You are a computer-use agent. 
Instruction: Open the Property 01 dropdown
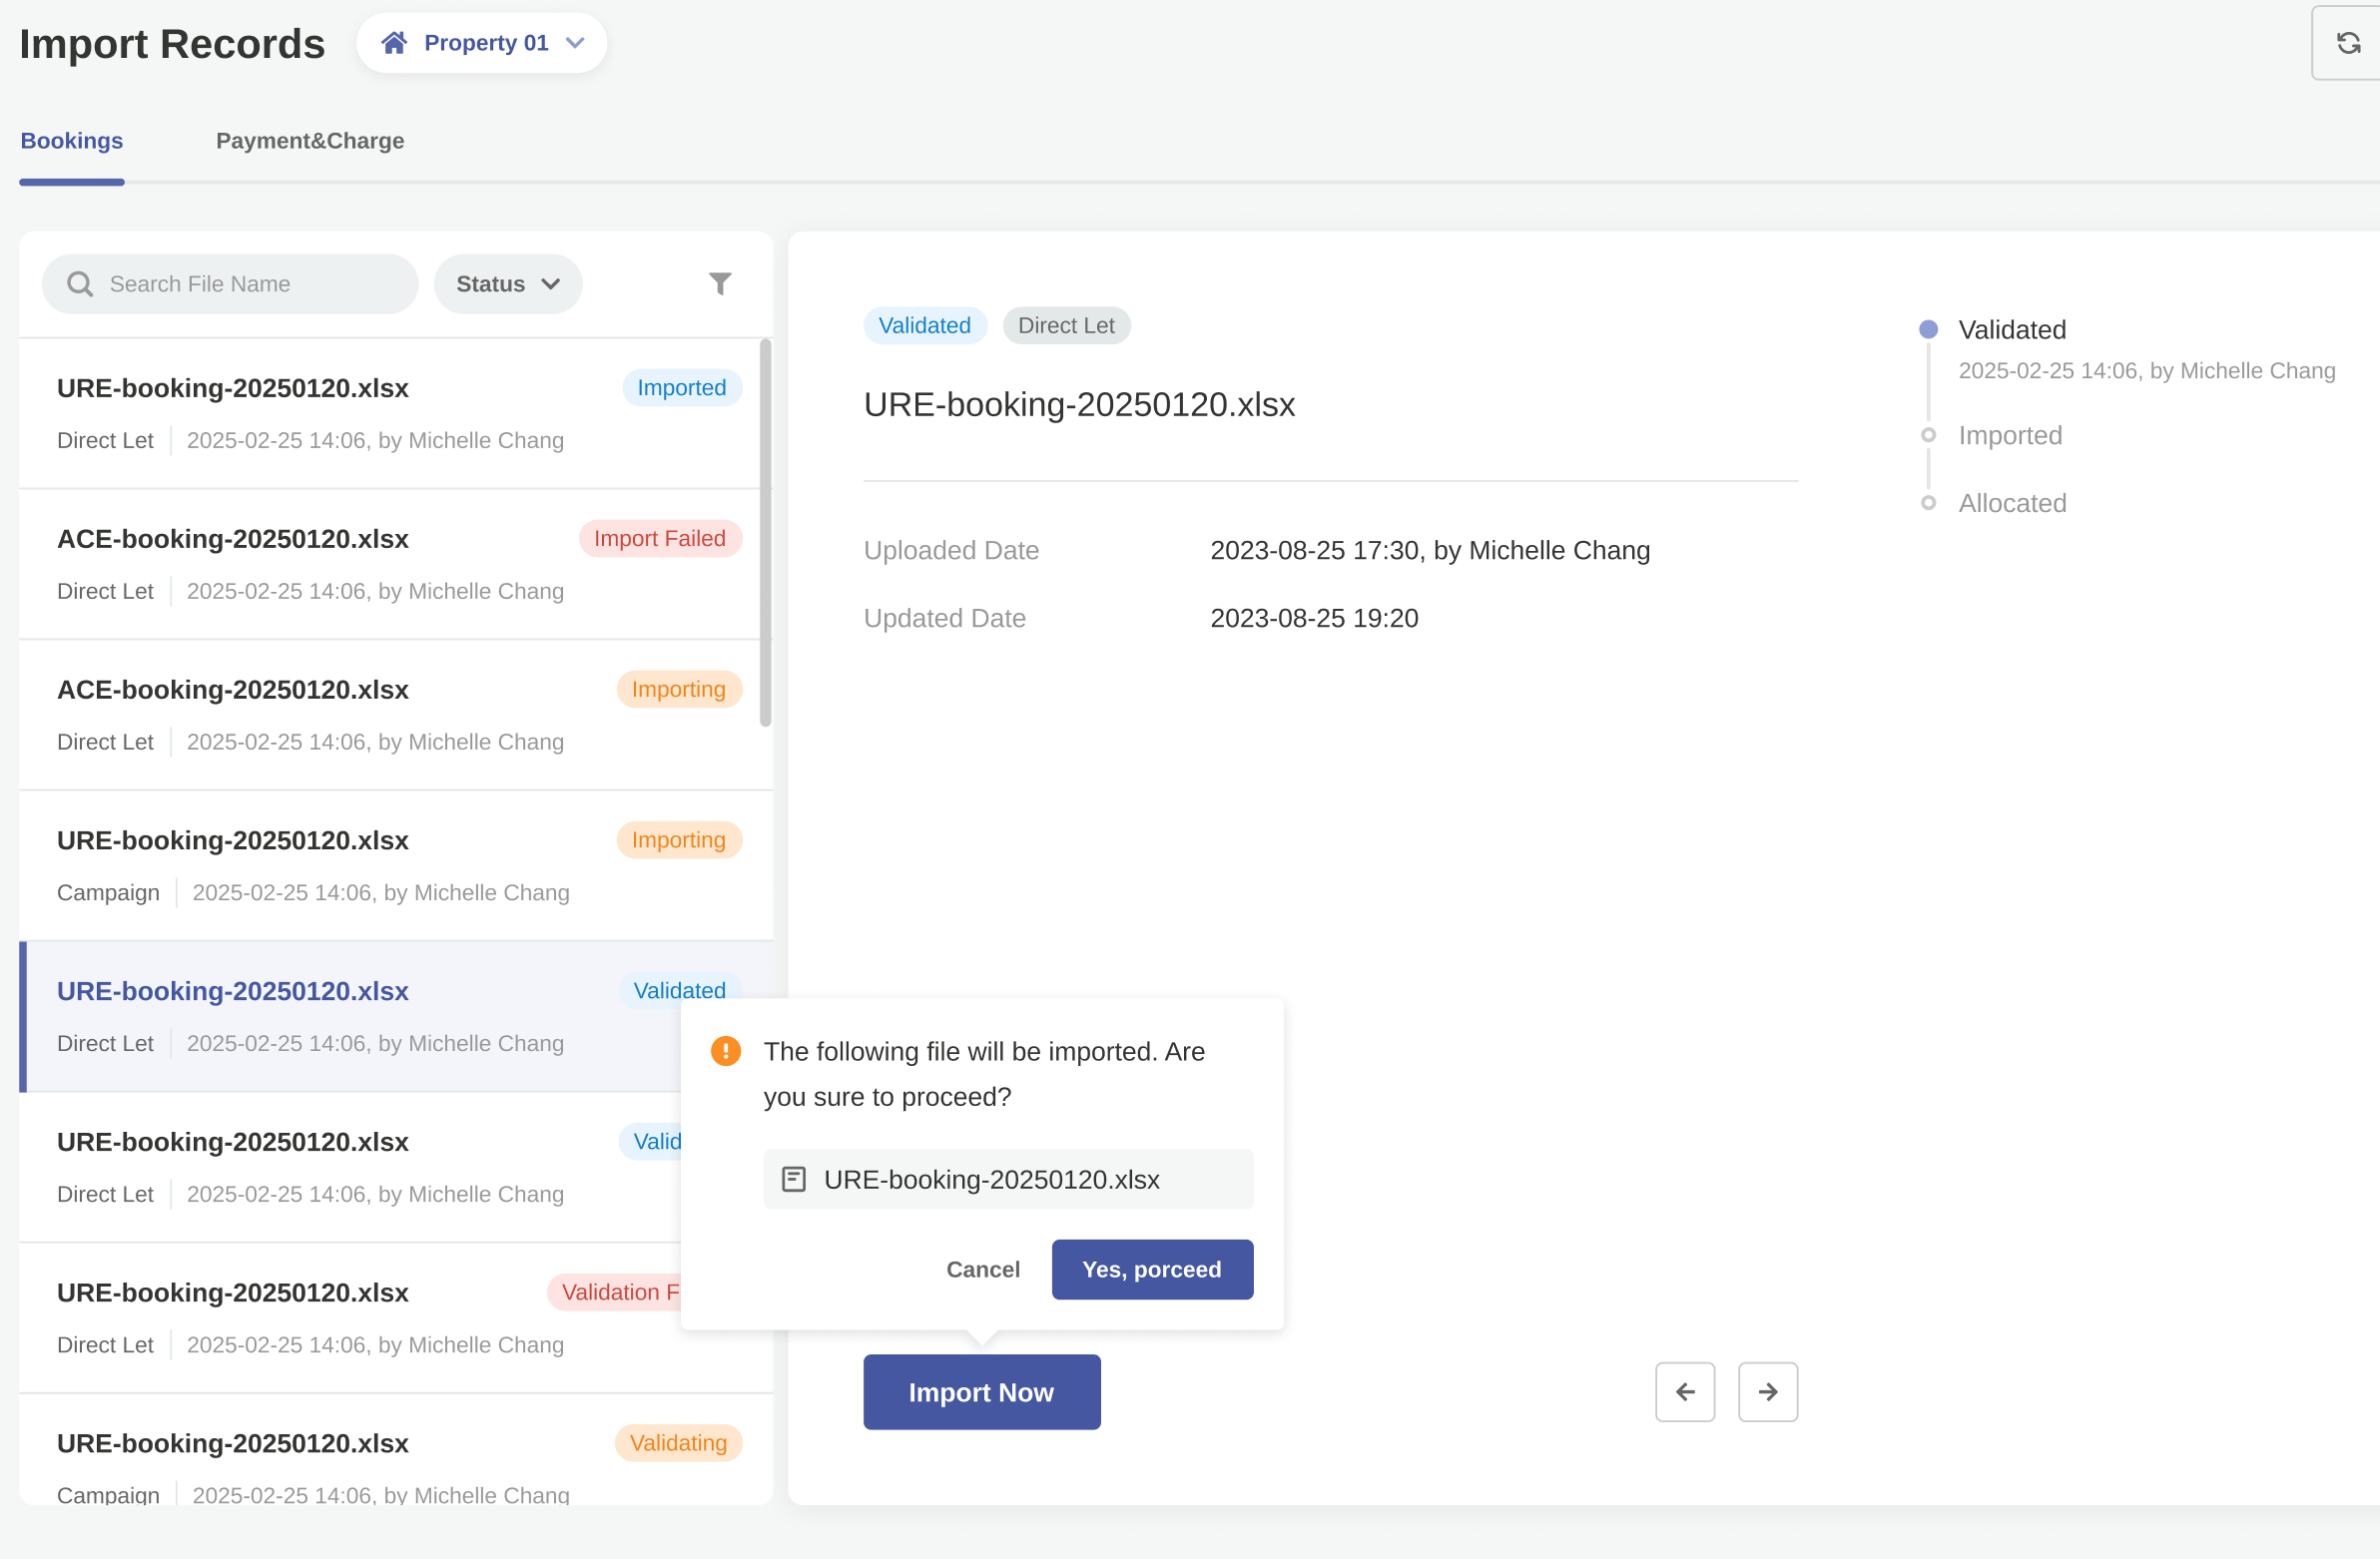[482, 43]
